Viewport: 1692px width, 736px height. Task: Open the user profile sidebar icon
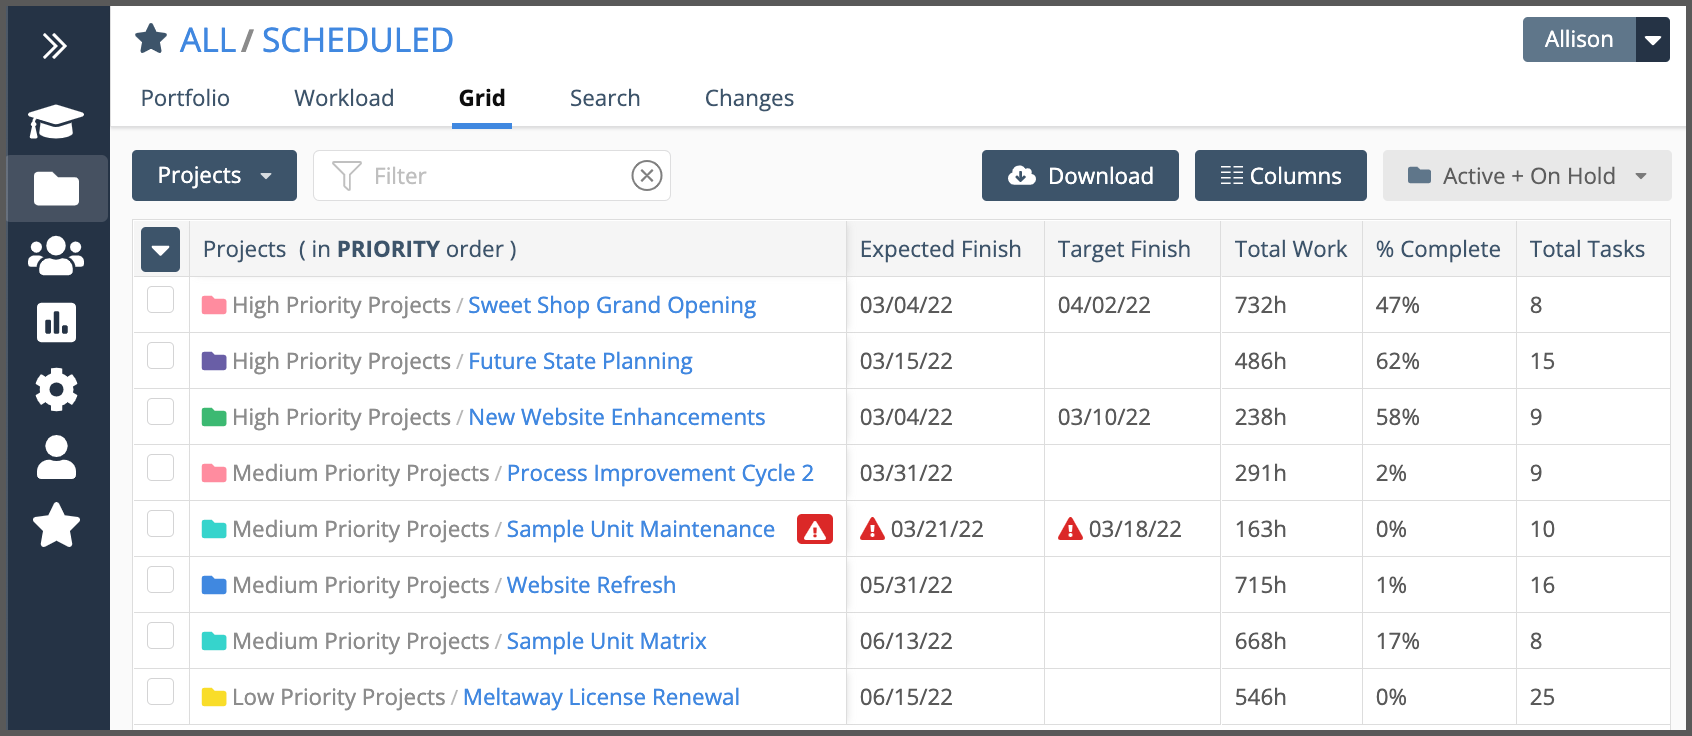coord(56,457)
